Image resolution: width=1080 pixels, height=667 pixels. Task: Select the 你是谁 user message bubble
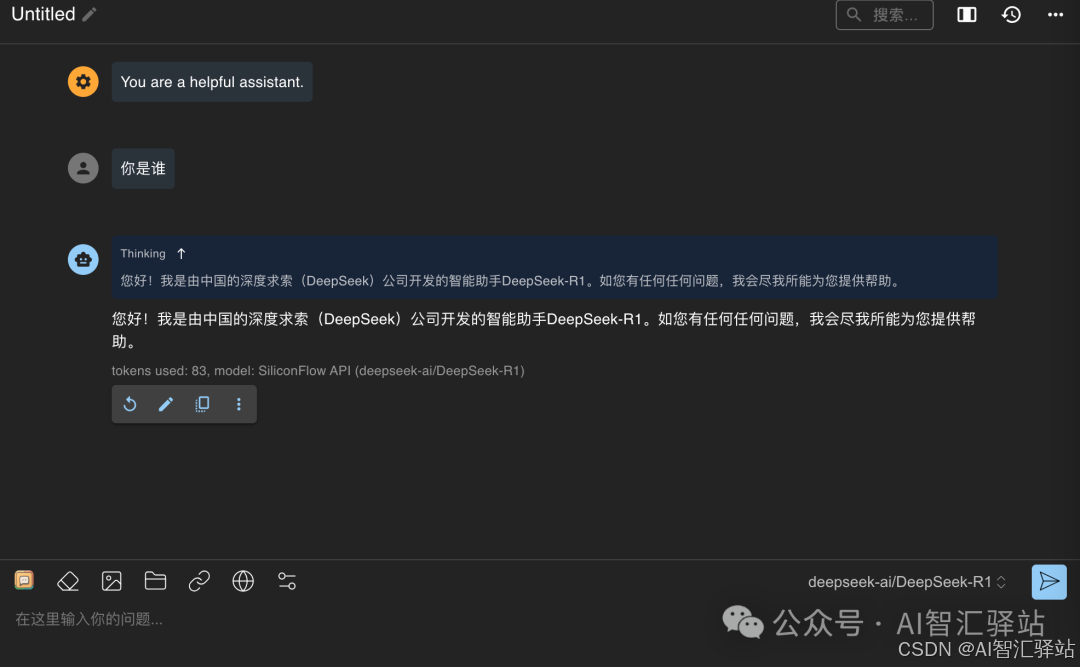(143, 169)
